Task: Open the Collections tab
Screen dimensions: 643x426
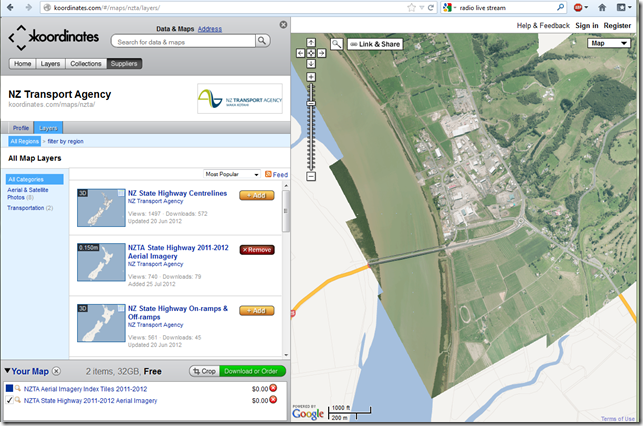Action: pyautogui.click(x=86, y=64)
